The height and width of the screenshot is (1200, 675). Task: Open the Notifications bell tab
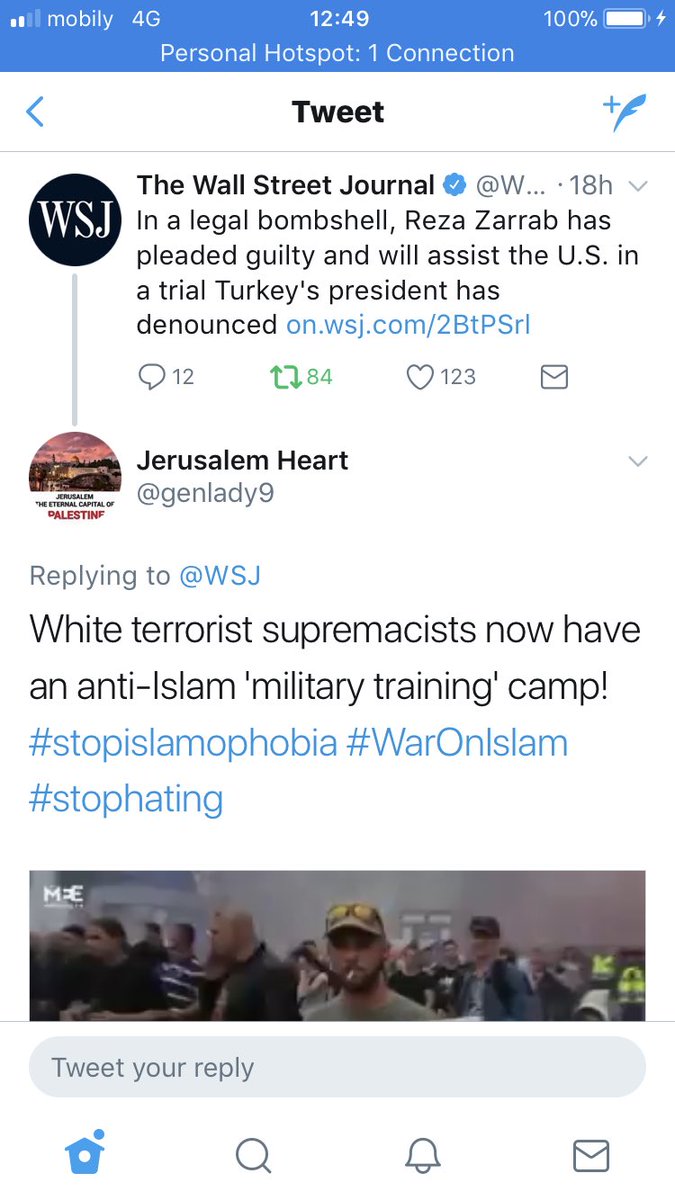423,1155
